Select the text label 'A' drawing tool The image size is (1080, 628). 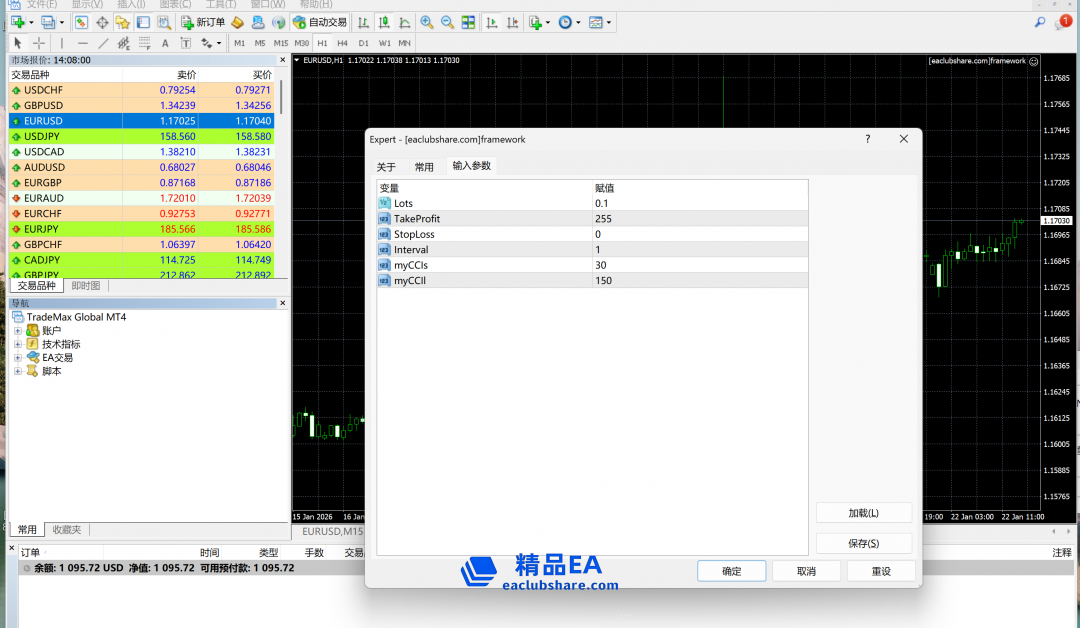click(166, 43)
